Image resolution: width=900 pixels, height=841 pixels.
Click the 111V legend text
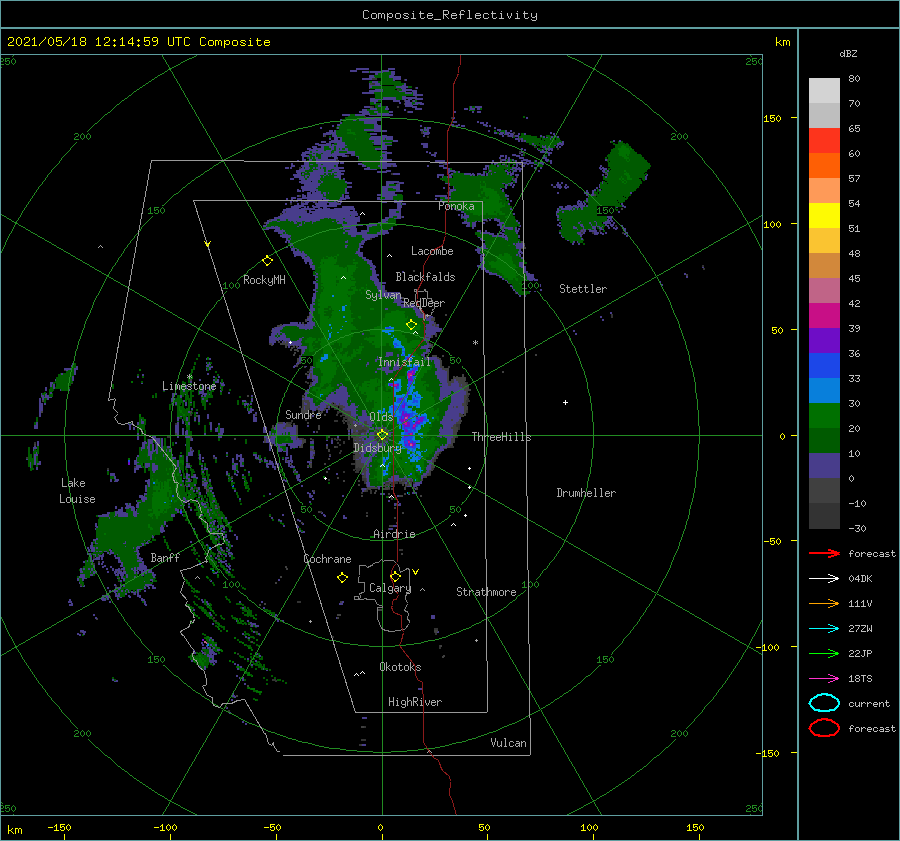pos(860,603)
